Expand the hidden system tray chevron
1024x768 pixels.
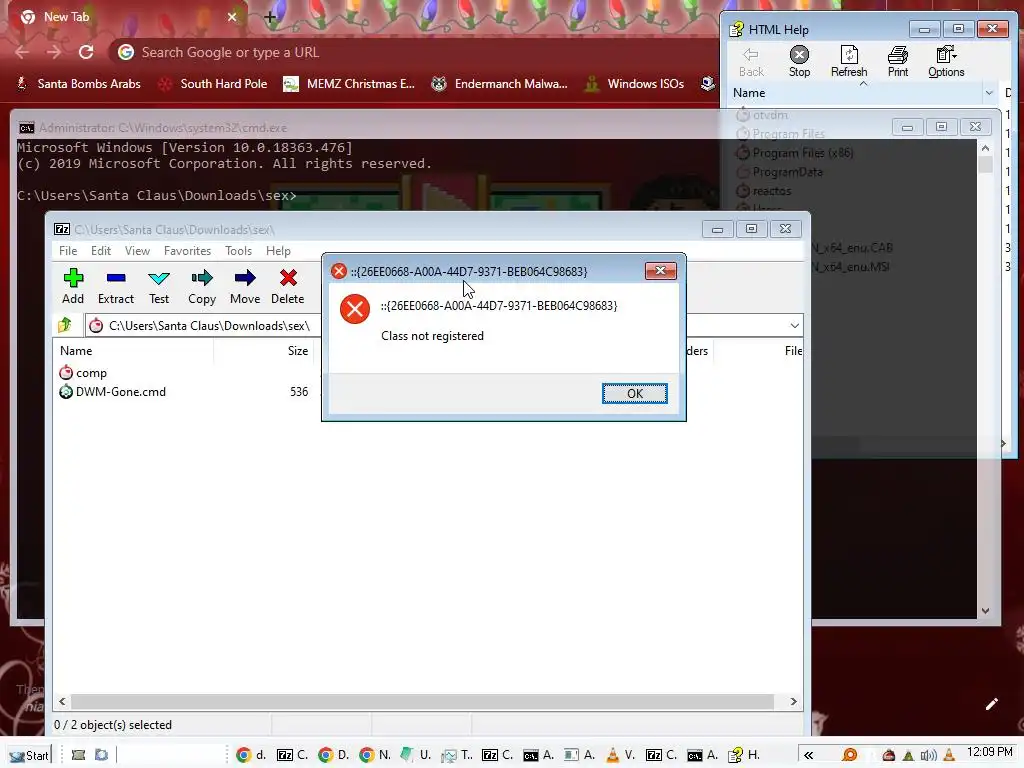point(808,756)
